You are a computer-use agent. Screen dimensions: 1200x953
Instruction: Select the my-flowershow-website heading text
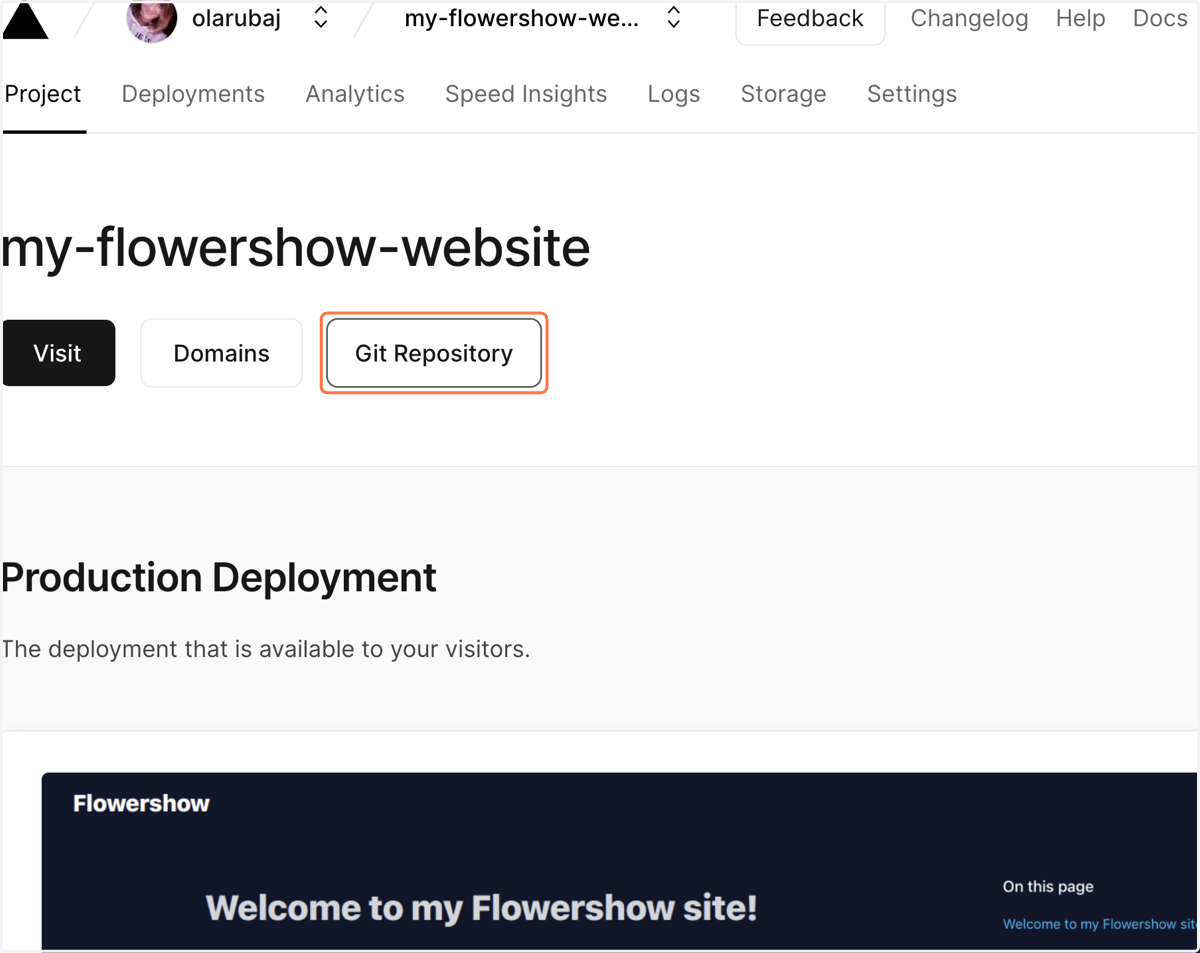(x=296, y=247)
